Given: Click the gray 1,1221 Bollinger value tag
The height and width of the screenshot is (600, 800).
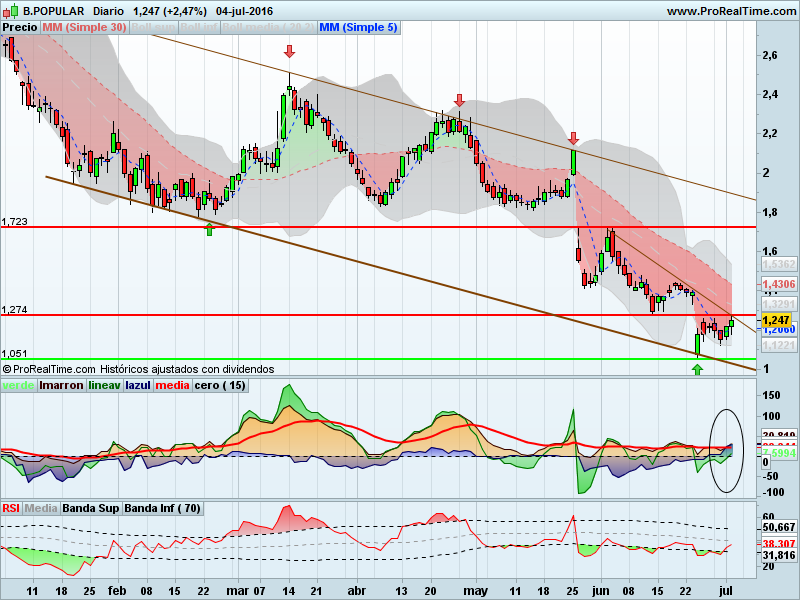Looking at the screenshot, I should (779, 345).
